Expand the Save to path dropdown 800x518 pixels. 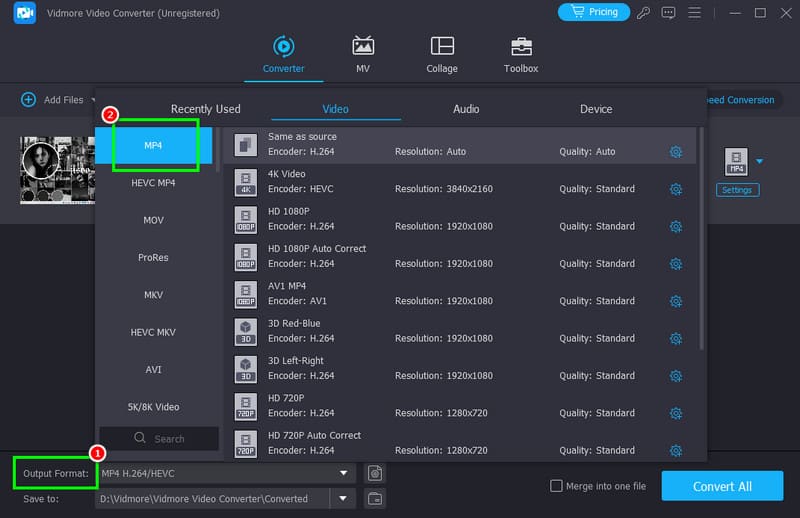tap(343, 498)
